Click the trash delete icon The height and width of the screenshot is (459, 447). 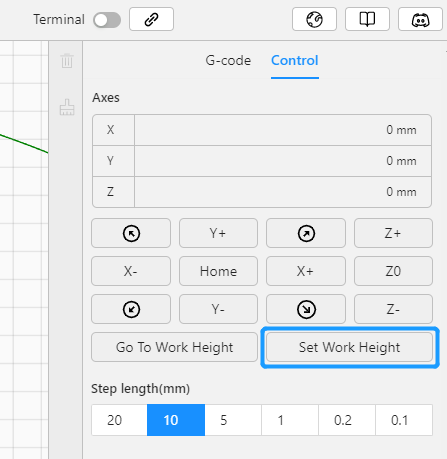click(x=67, y=61)
